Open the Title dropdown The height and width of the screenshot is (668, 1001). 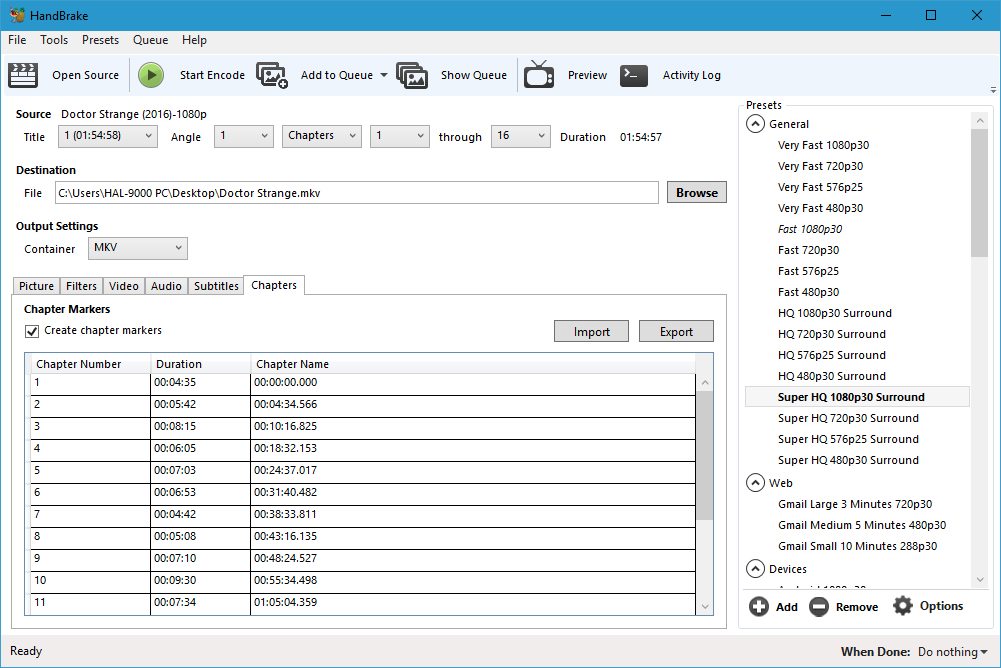click(107, 136)
